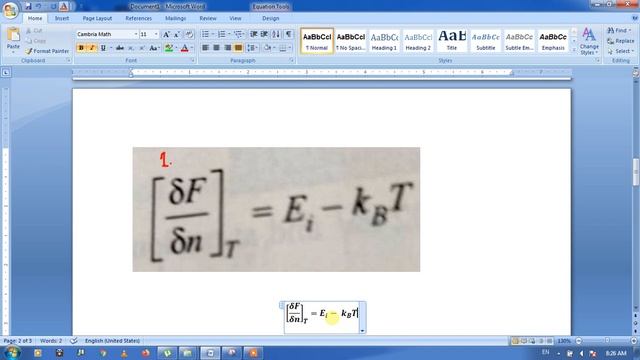Apply strikethrough to text
640x360 pixels.
120,48
